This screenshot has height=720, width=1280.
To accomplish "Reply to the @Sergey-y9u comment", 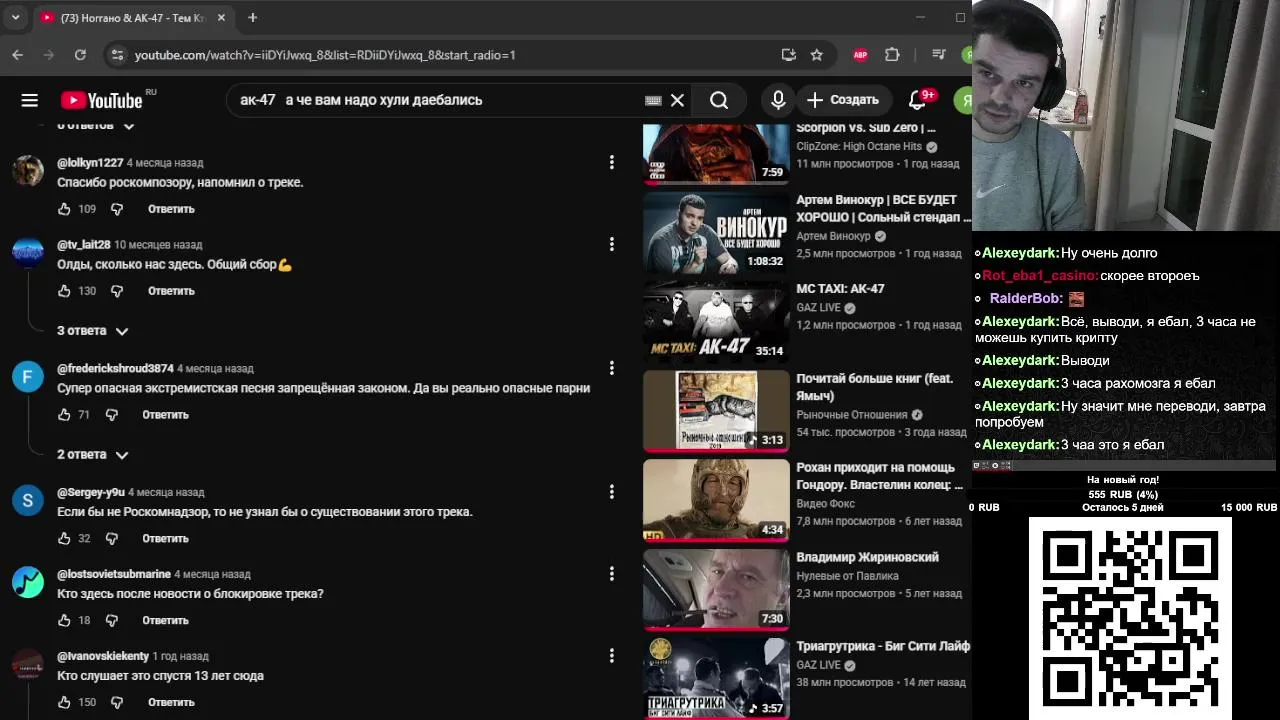I will [165, 539].
